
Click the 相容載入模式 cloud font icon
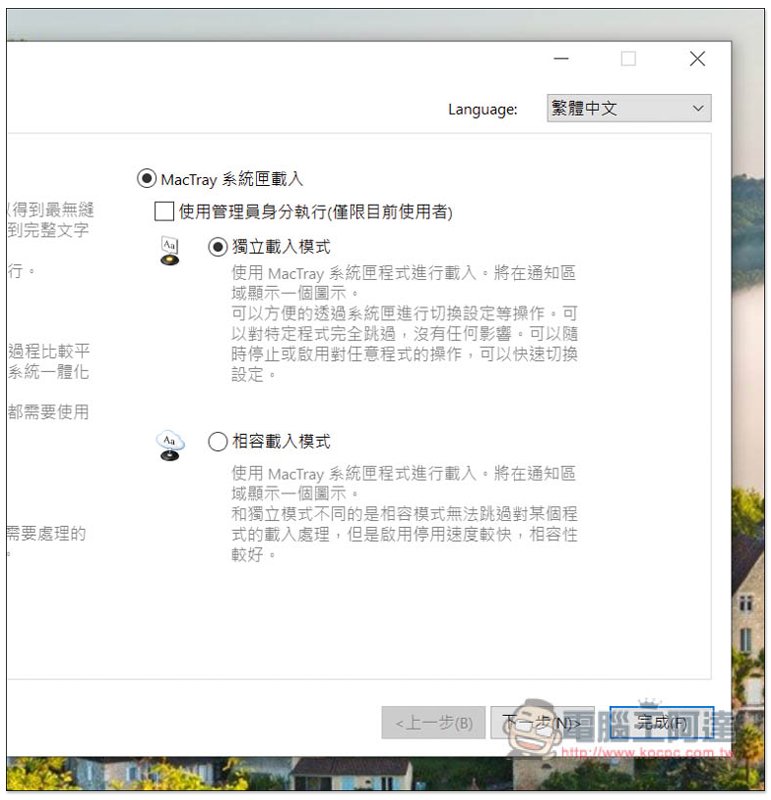pos(170,446)
